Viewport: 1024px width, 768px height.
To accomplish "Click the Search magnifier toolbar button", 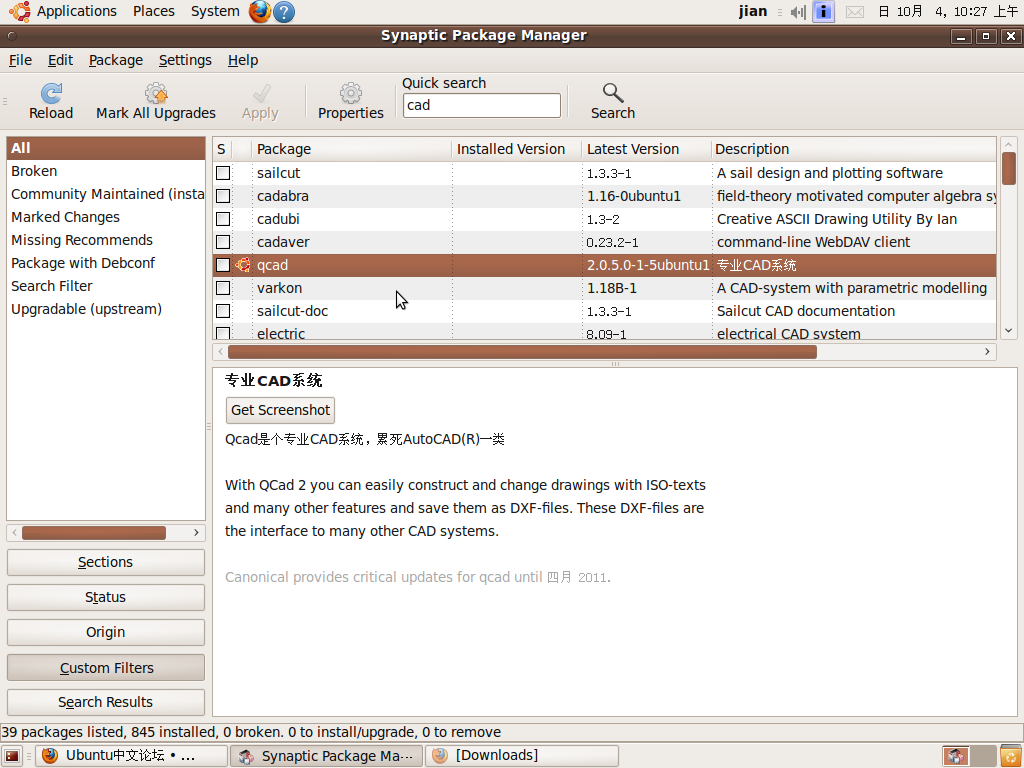I will click(x=613, y=102).
